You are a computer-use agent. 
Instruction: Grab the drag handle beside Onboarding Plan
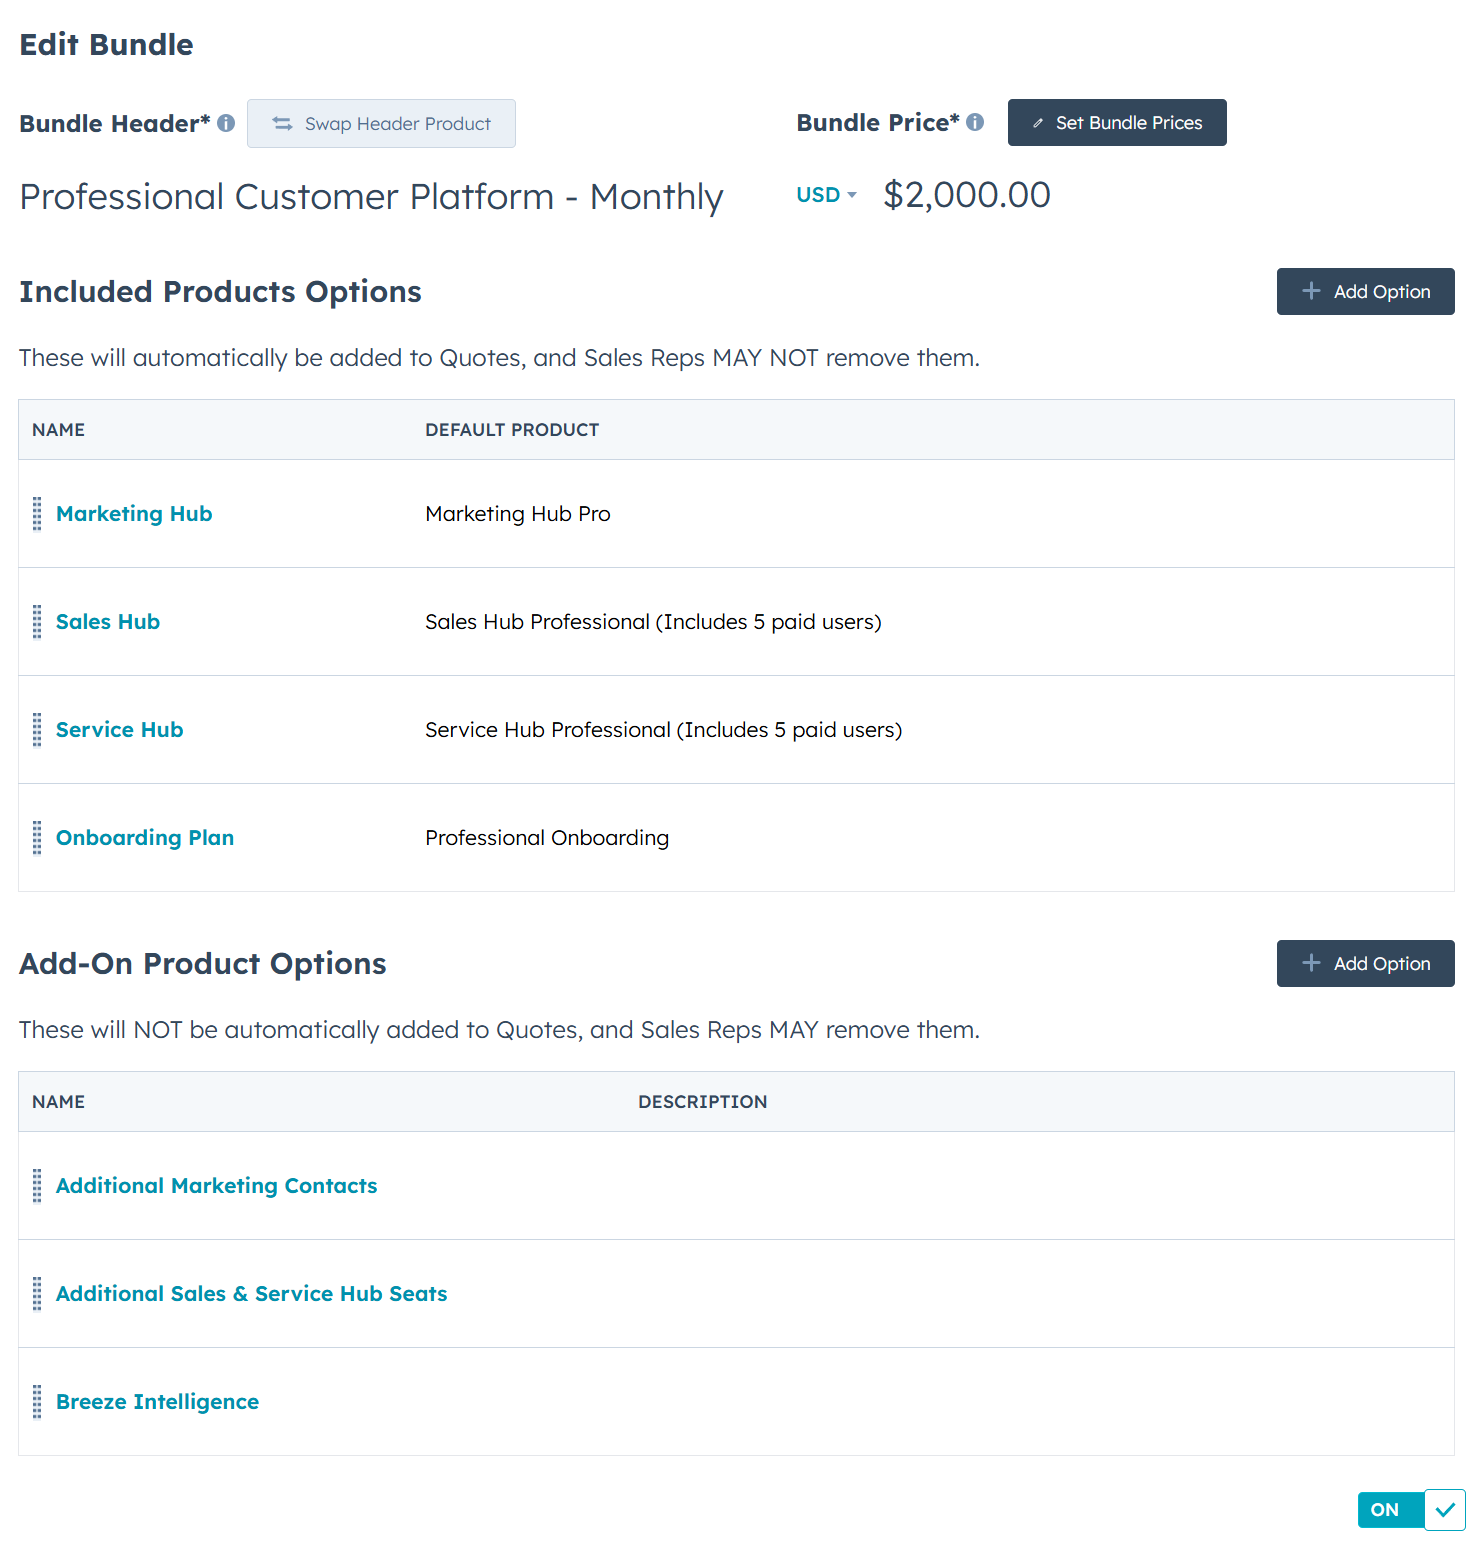37,837
